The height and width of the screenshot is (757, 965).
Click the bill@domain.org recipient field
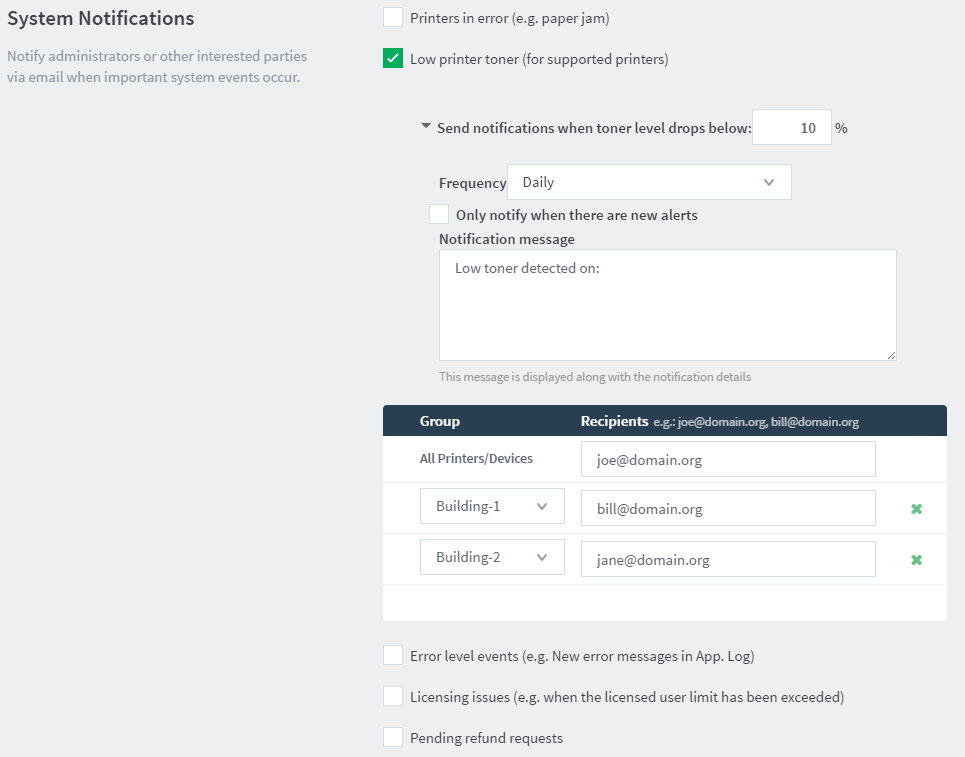click(x=728, y=508)
